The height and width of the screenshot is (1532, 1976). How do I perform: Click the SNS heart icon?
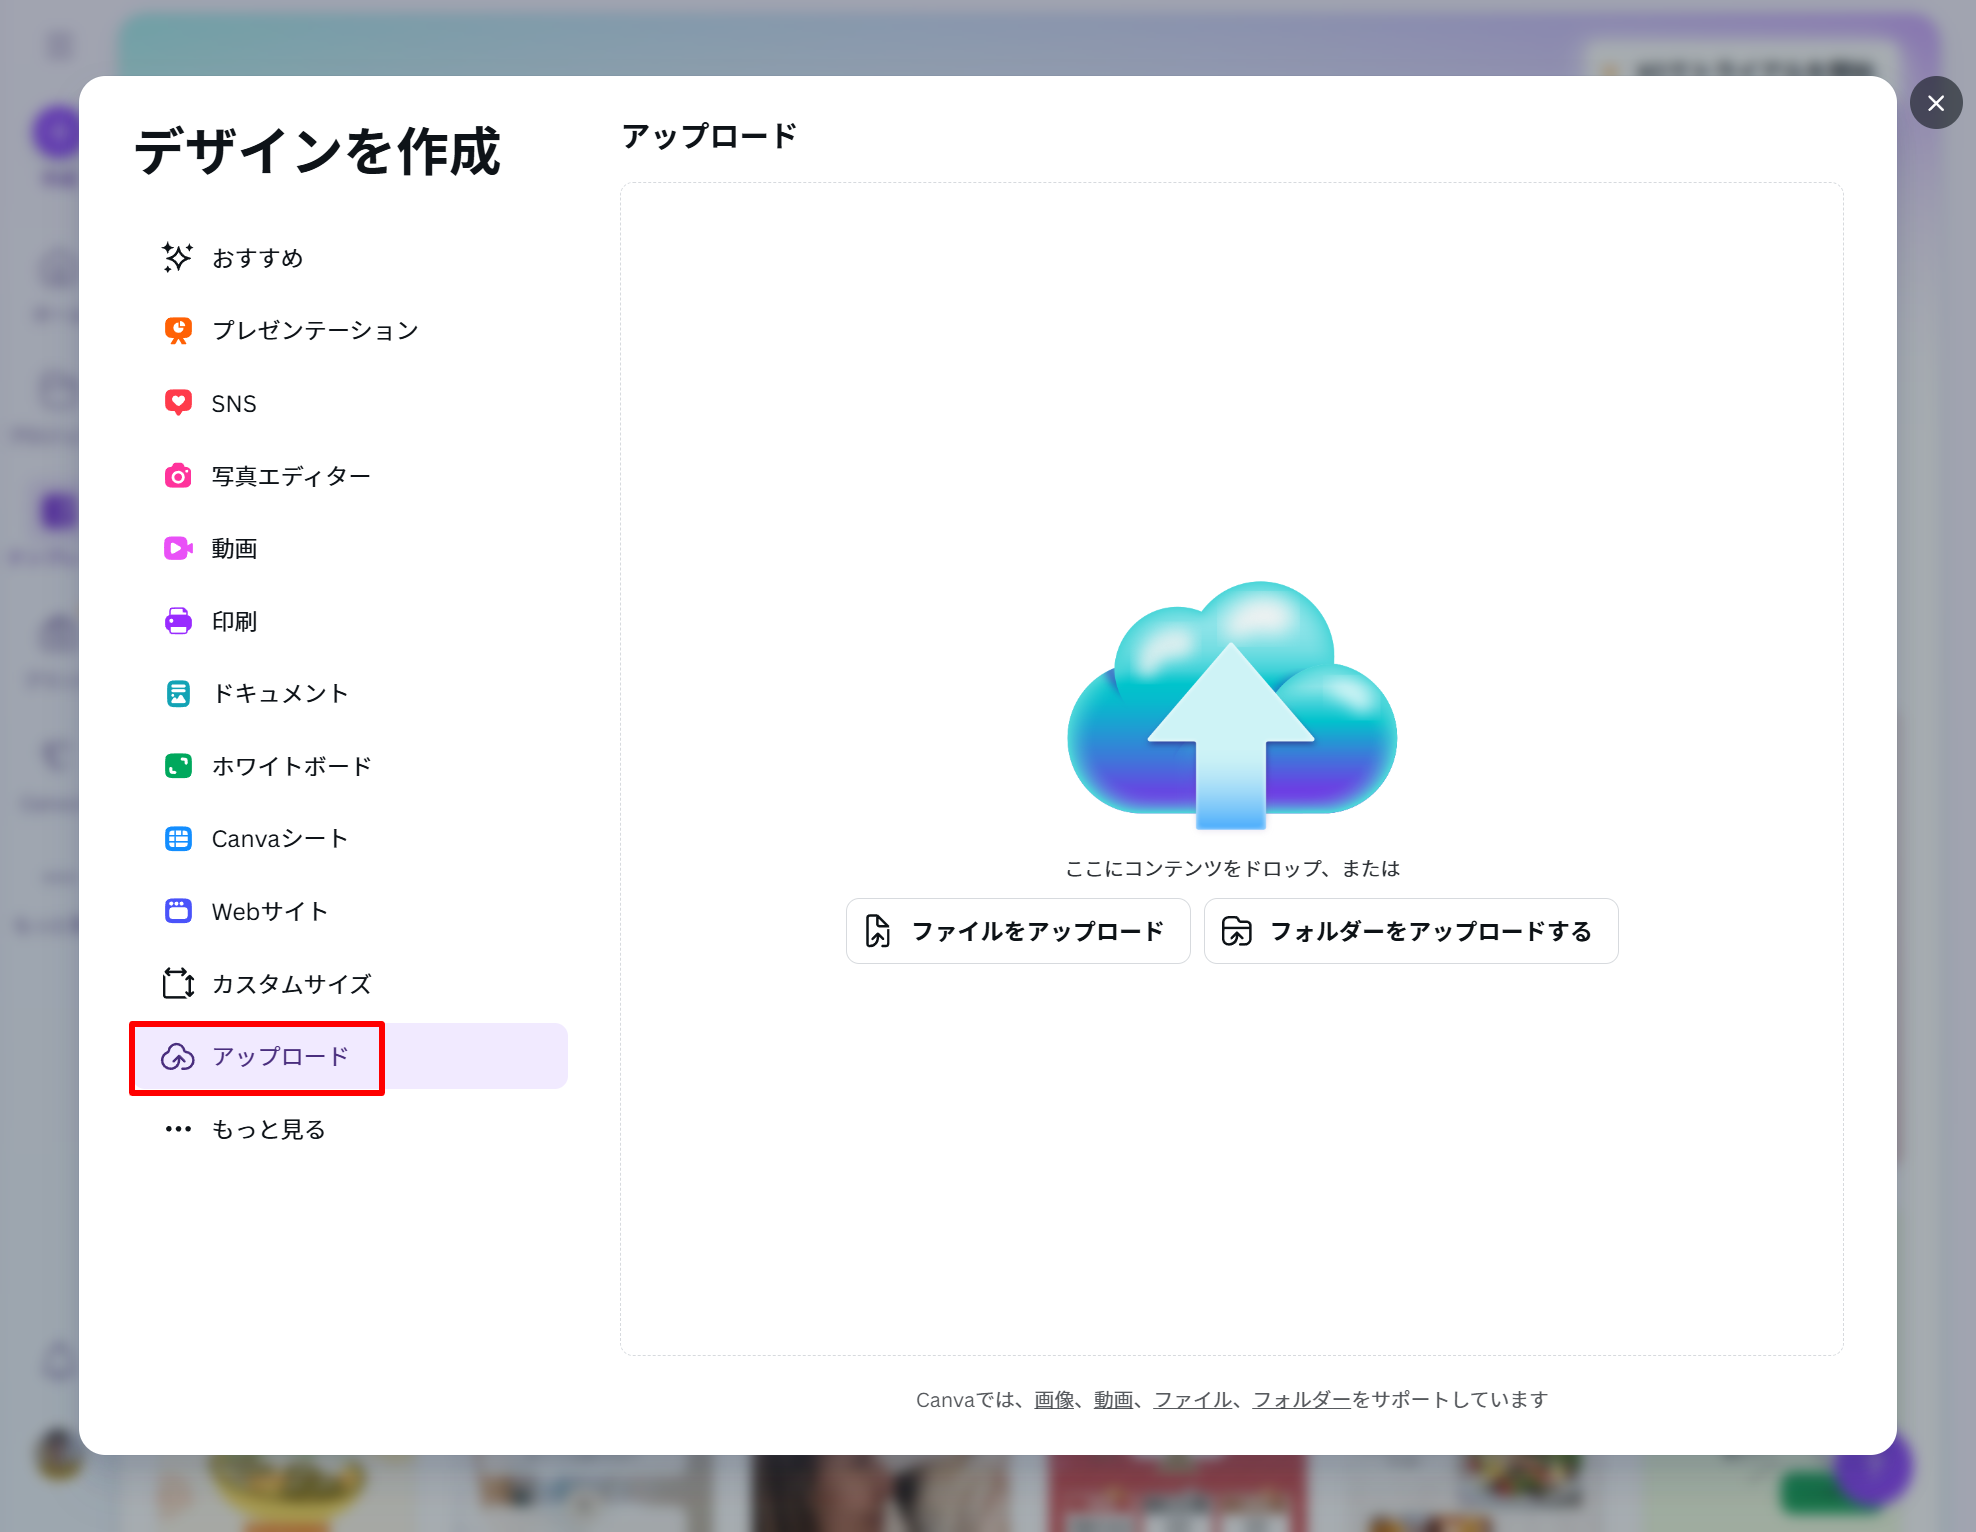click(178, 403)
